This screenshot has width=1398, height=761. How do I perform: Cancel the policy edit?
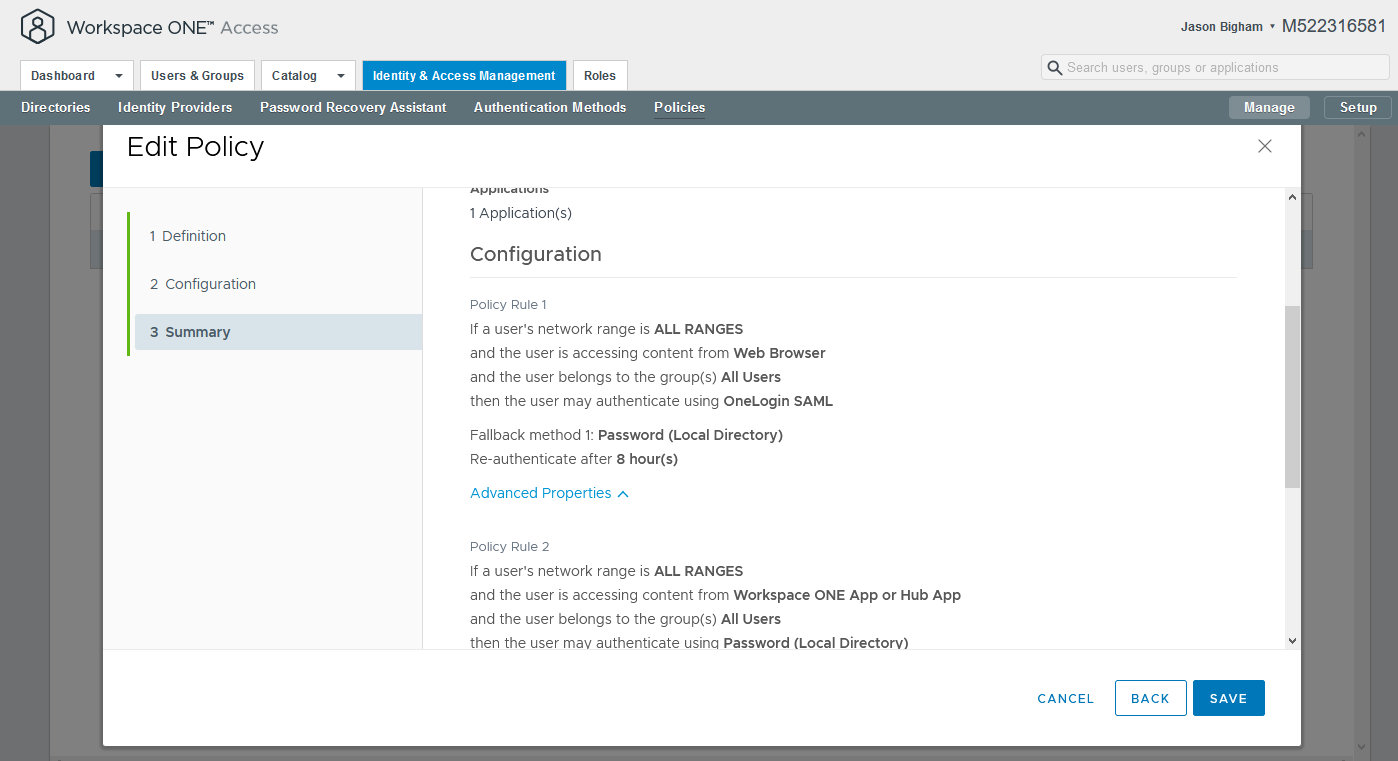pyautogui.click(x=1065, y=698)
